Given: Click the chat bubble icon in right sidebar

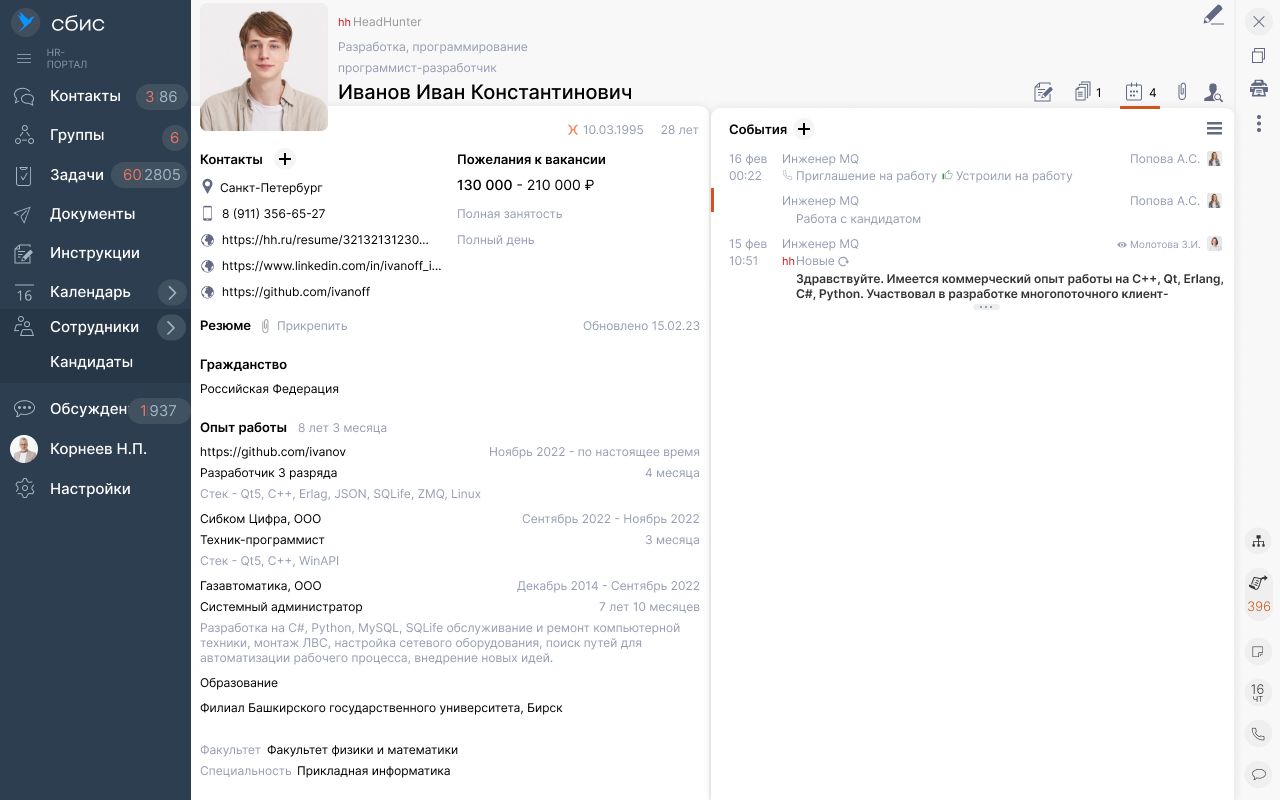Looking at the screenshot, I should pyautogui.click(x=1258, y=773).
